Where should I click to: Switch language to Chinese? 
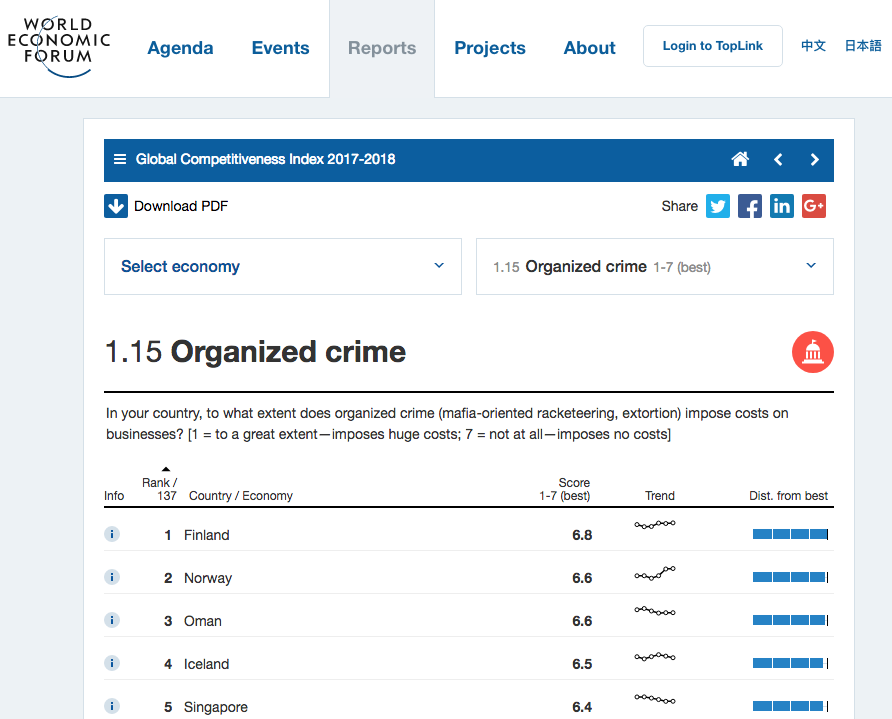tap(813, 46)
